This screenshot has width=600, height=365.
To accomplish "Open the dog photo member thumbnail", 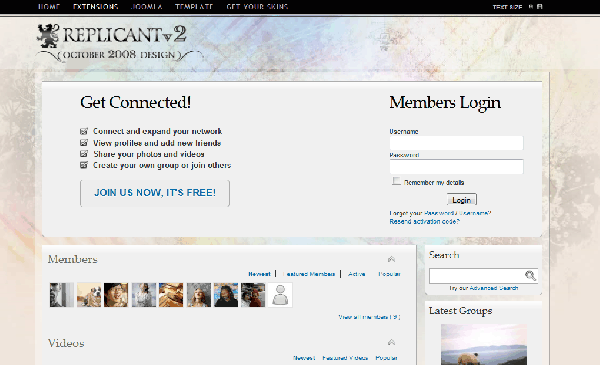I will point(89,295).
